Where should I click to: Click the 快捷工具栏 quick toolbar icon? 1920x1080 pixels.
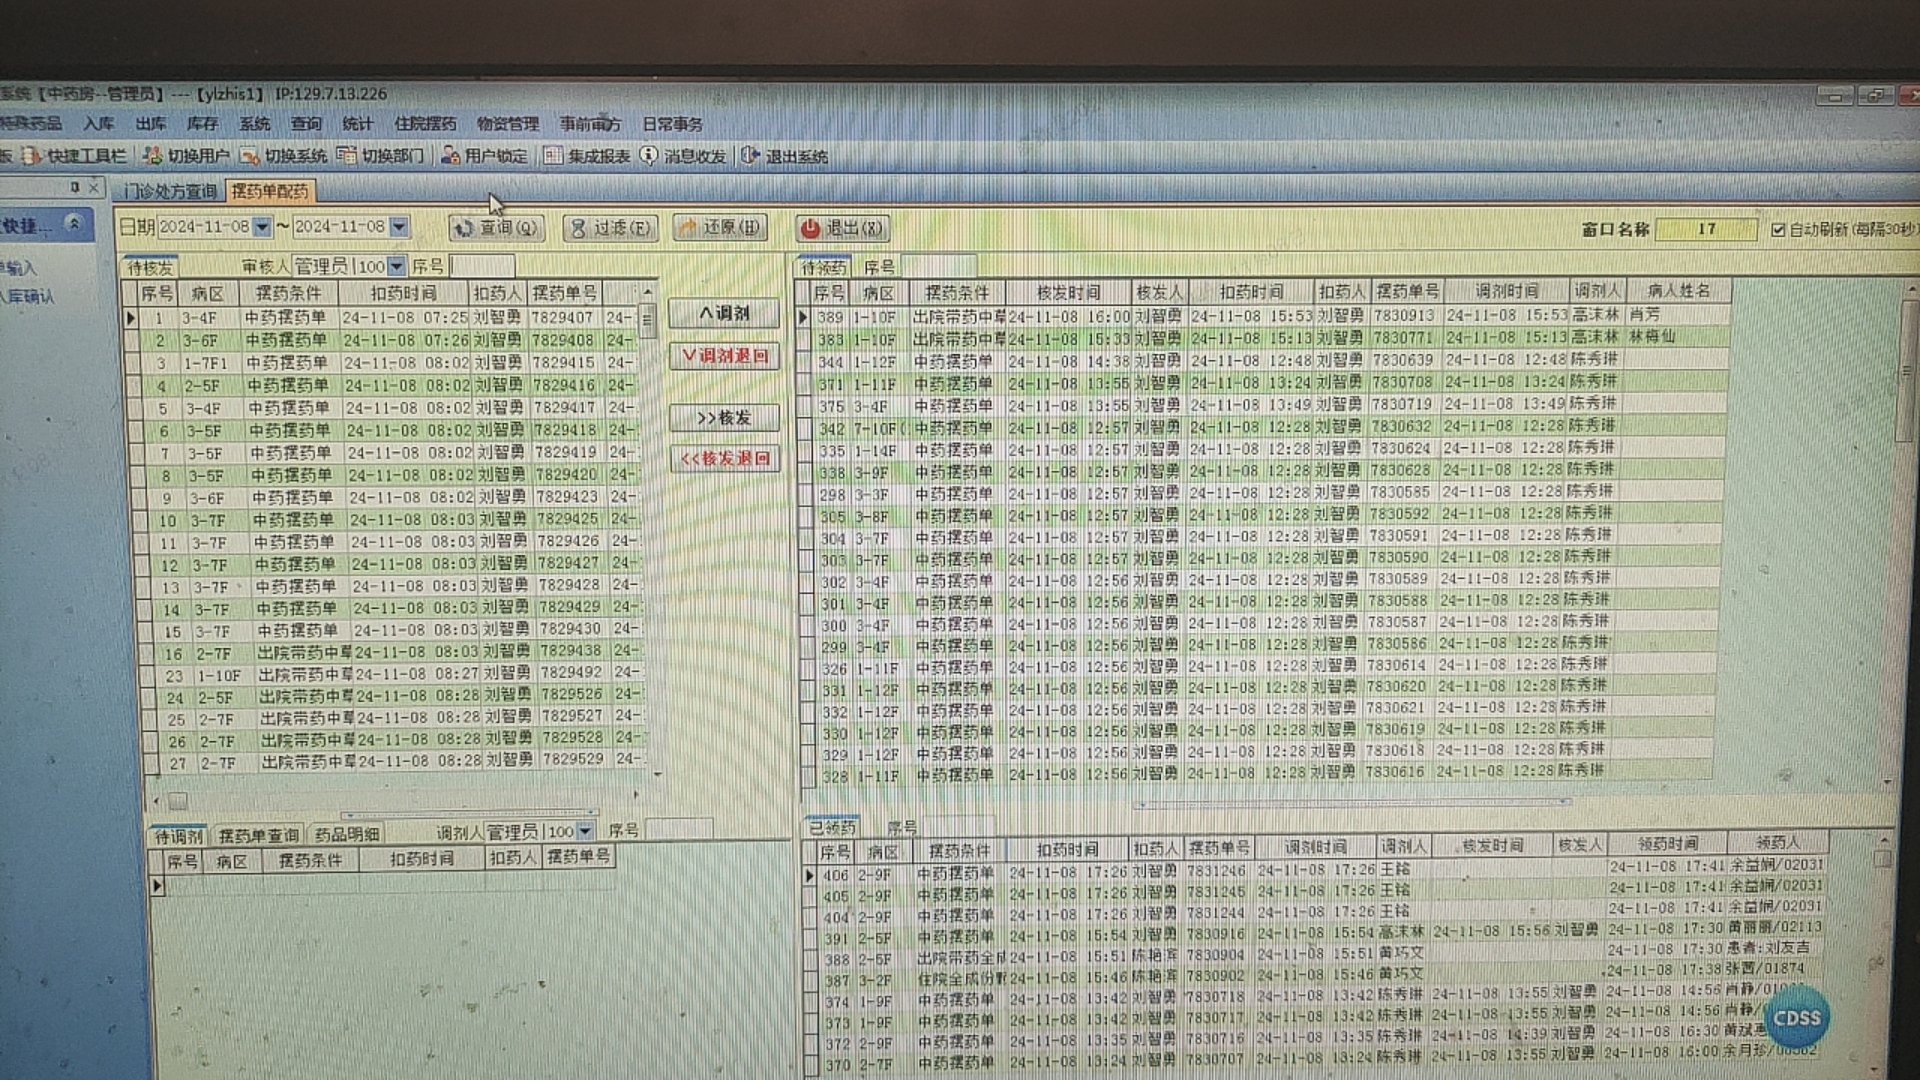point(31,156)
